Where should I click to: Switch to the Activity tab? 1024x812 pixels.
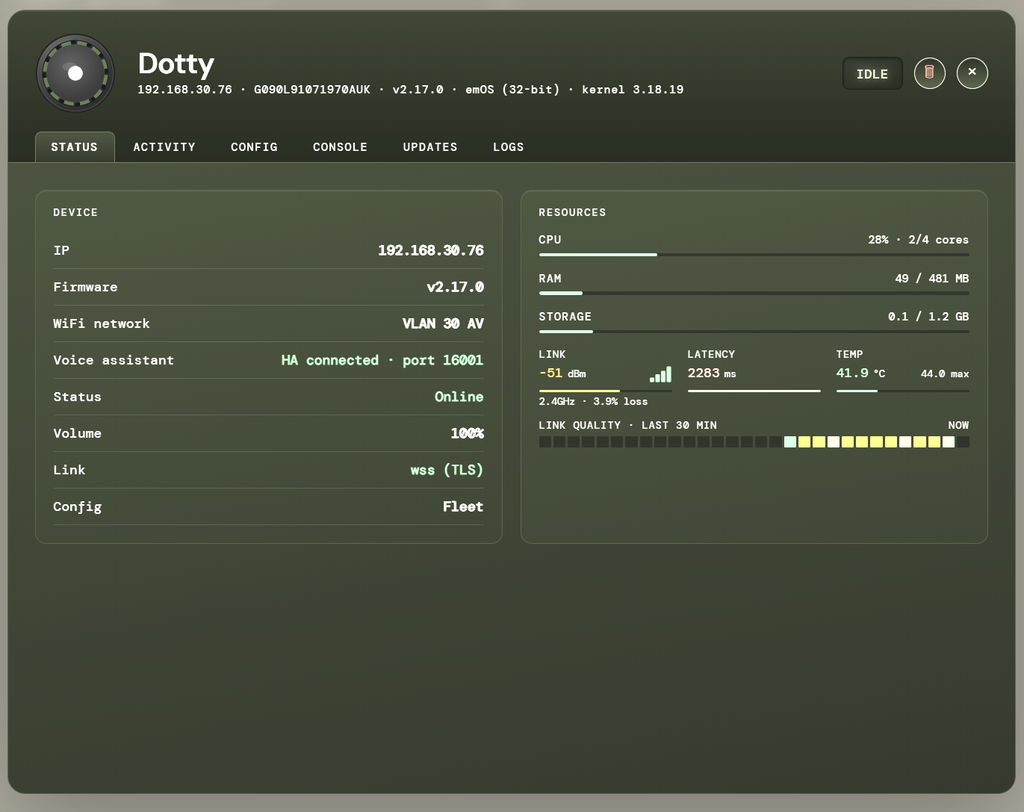[x=165, y=147]
